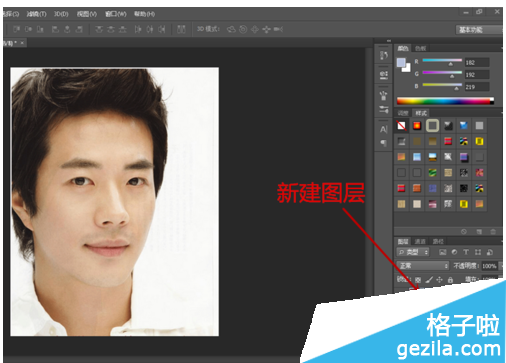Open the Brush Presets panel icon
The height and width of the screenshot is (363, 506).
[384, 109]
